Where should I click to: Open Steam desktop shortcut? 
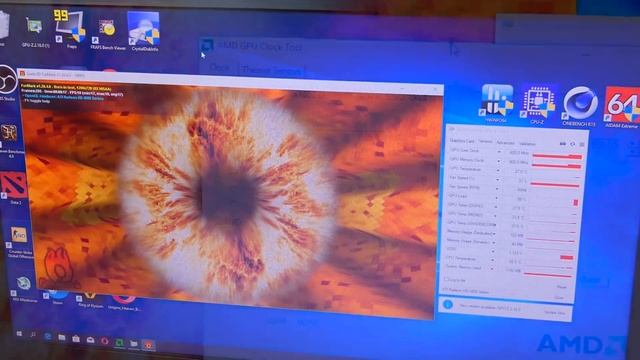[57, 297]
